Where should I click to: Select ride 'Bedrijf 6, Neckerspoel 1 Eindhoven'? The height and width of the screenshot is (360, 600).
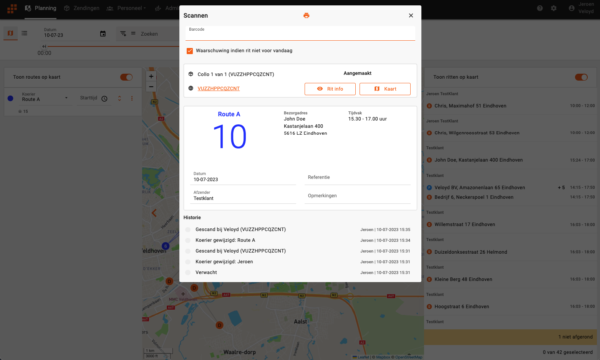click(x=511, y=197)
